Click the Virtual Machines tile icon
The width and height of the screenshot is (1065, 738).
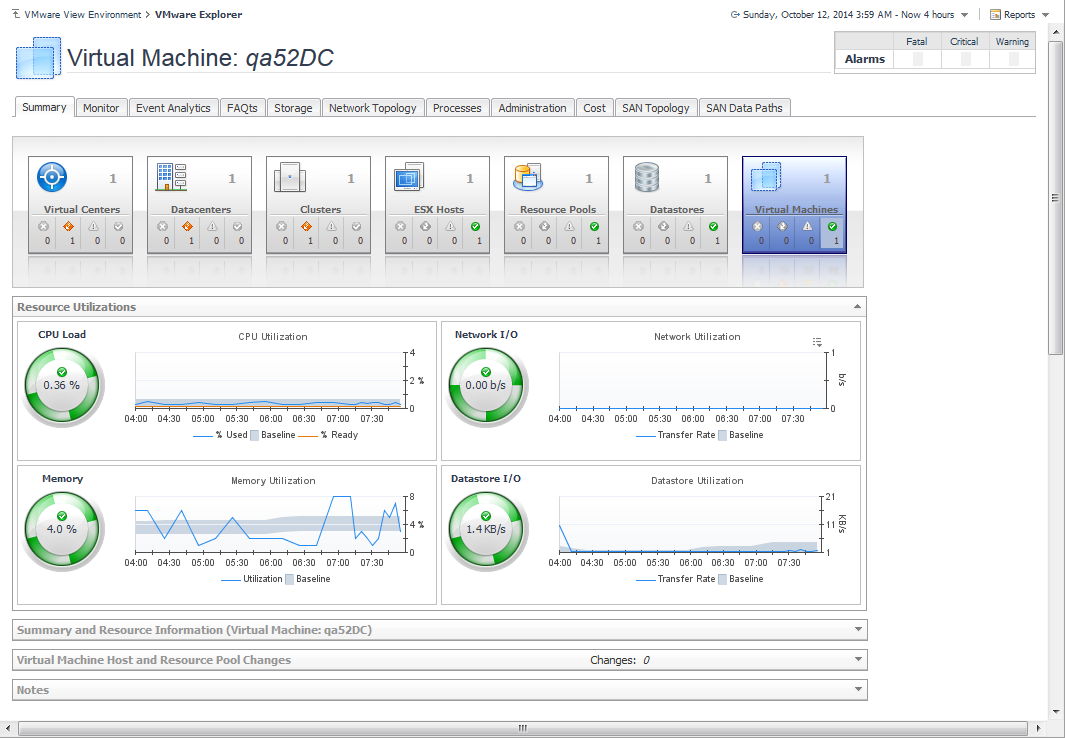(x=766, y=178)
